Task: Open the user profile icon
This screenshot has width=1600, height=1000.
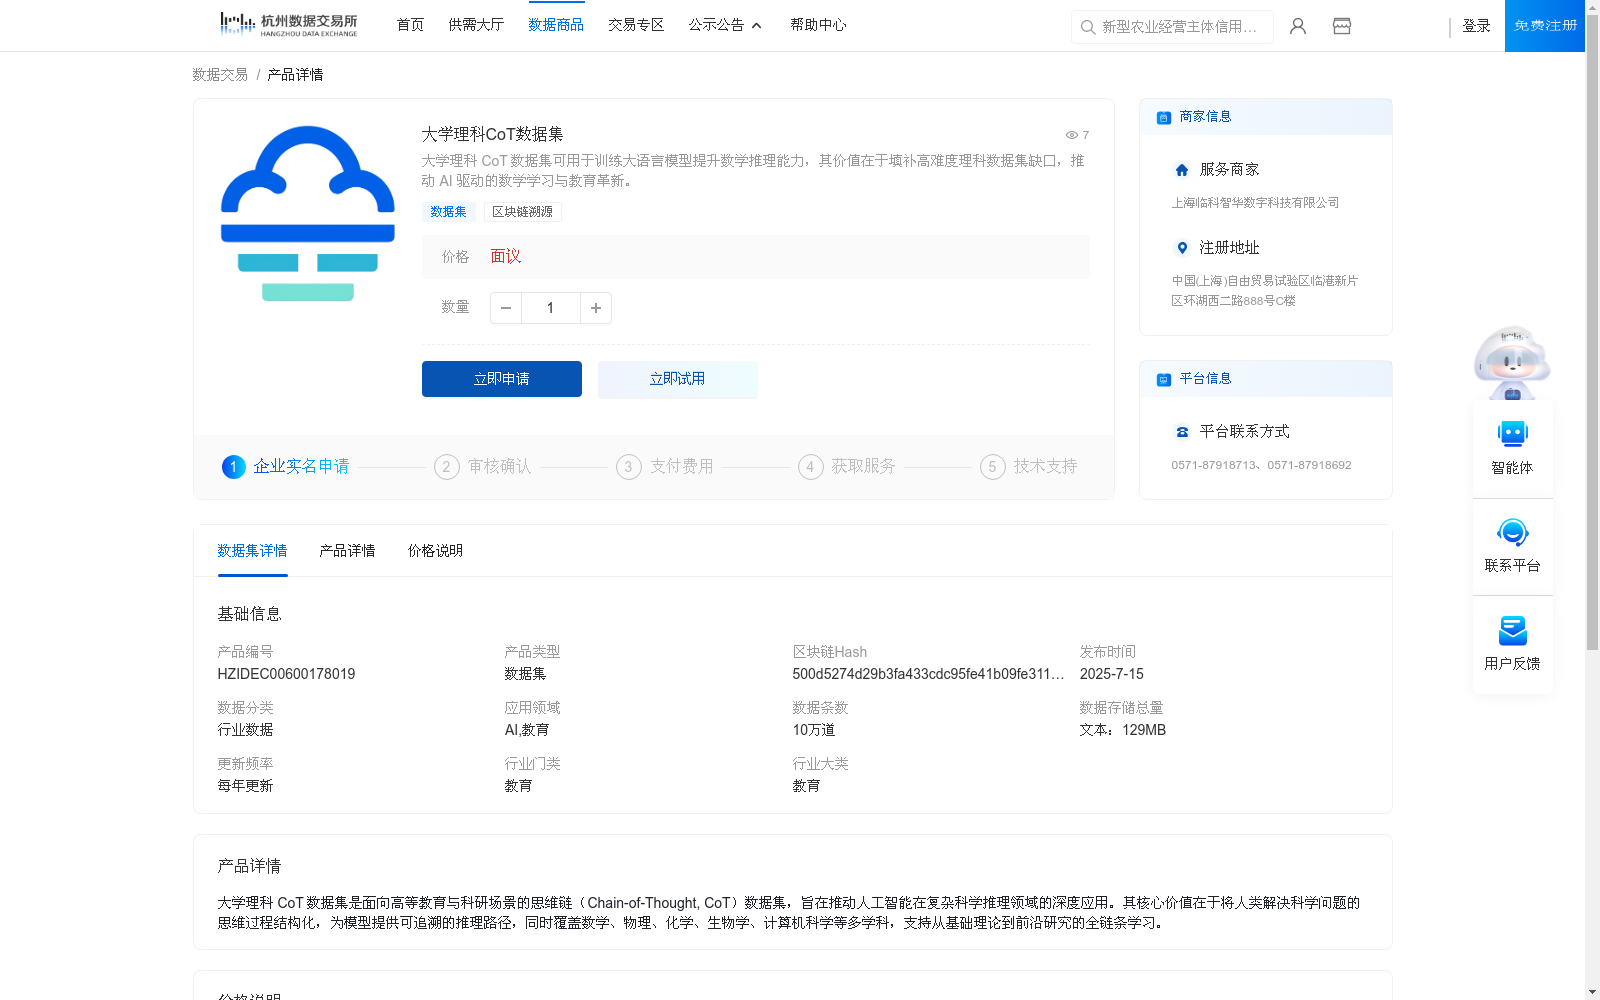Action: 1298,26
